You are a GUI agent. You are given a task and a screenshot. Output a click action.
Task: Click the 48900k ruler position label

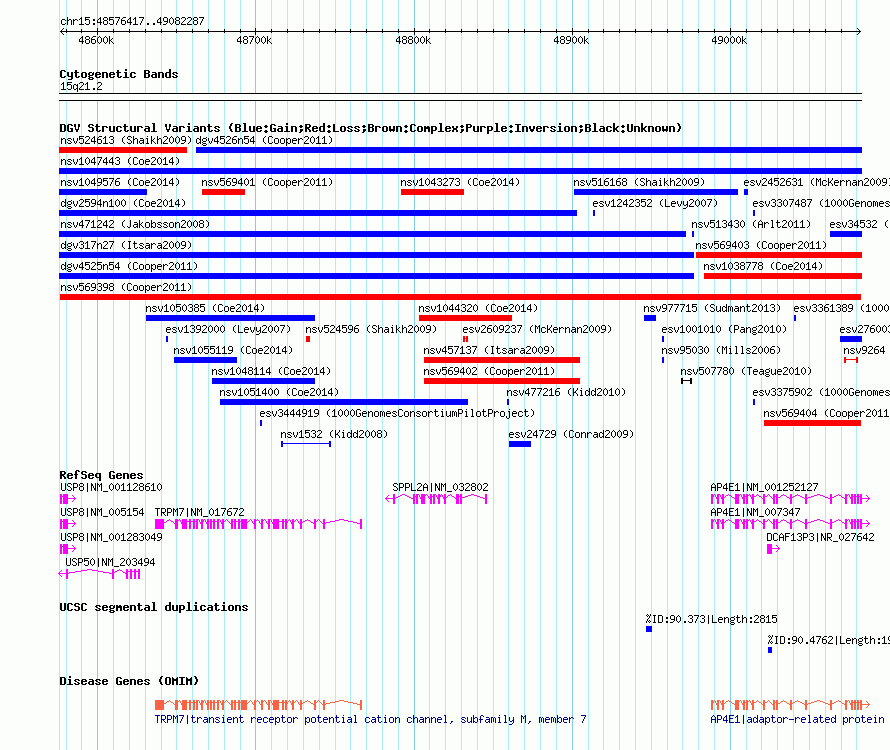click(x=571, y=40)
